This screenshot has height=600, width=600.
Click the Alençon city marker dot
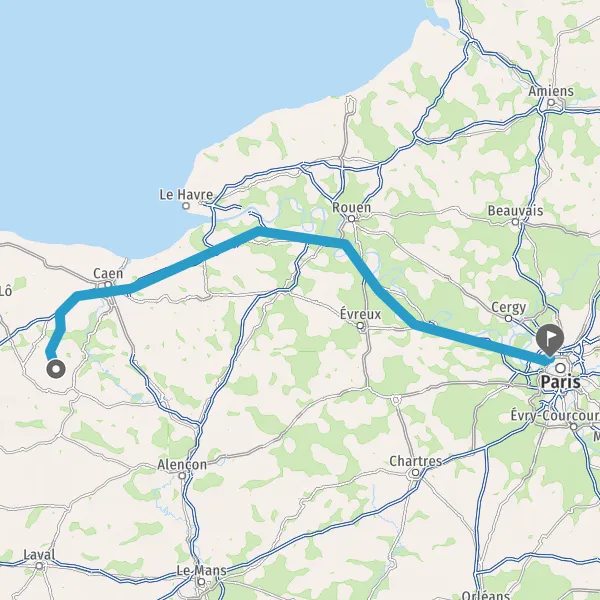pyautogui.click(x=183, y=476)
